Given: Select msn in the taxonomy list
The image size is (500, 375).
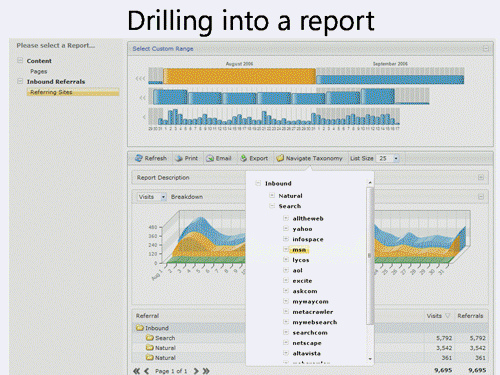Looking at the screenshot, I should coord(299,250).
